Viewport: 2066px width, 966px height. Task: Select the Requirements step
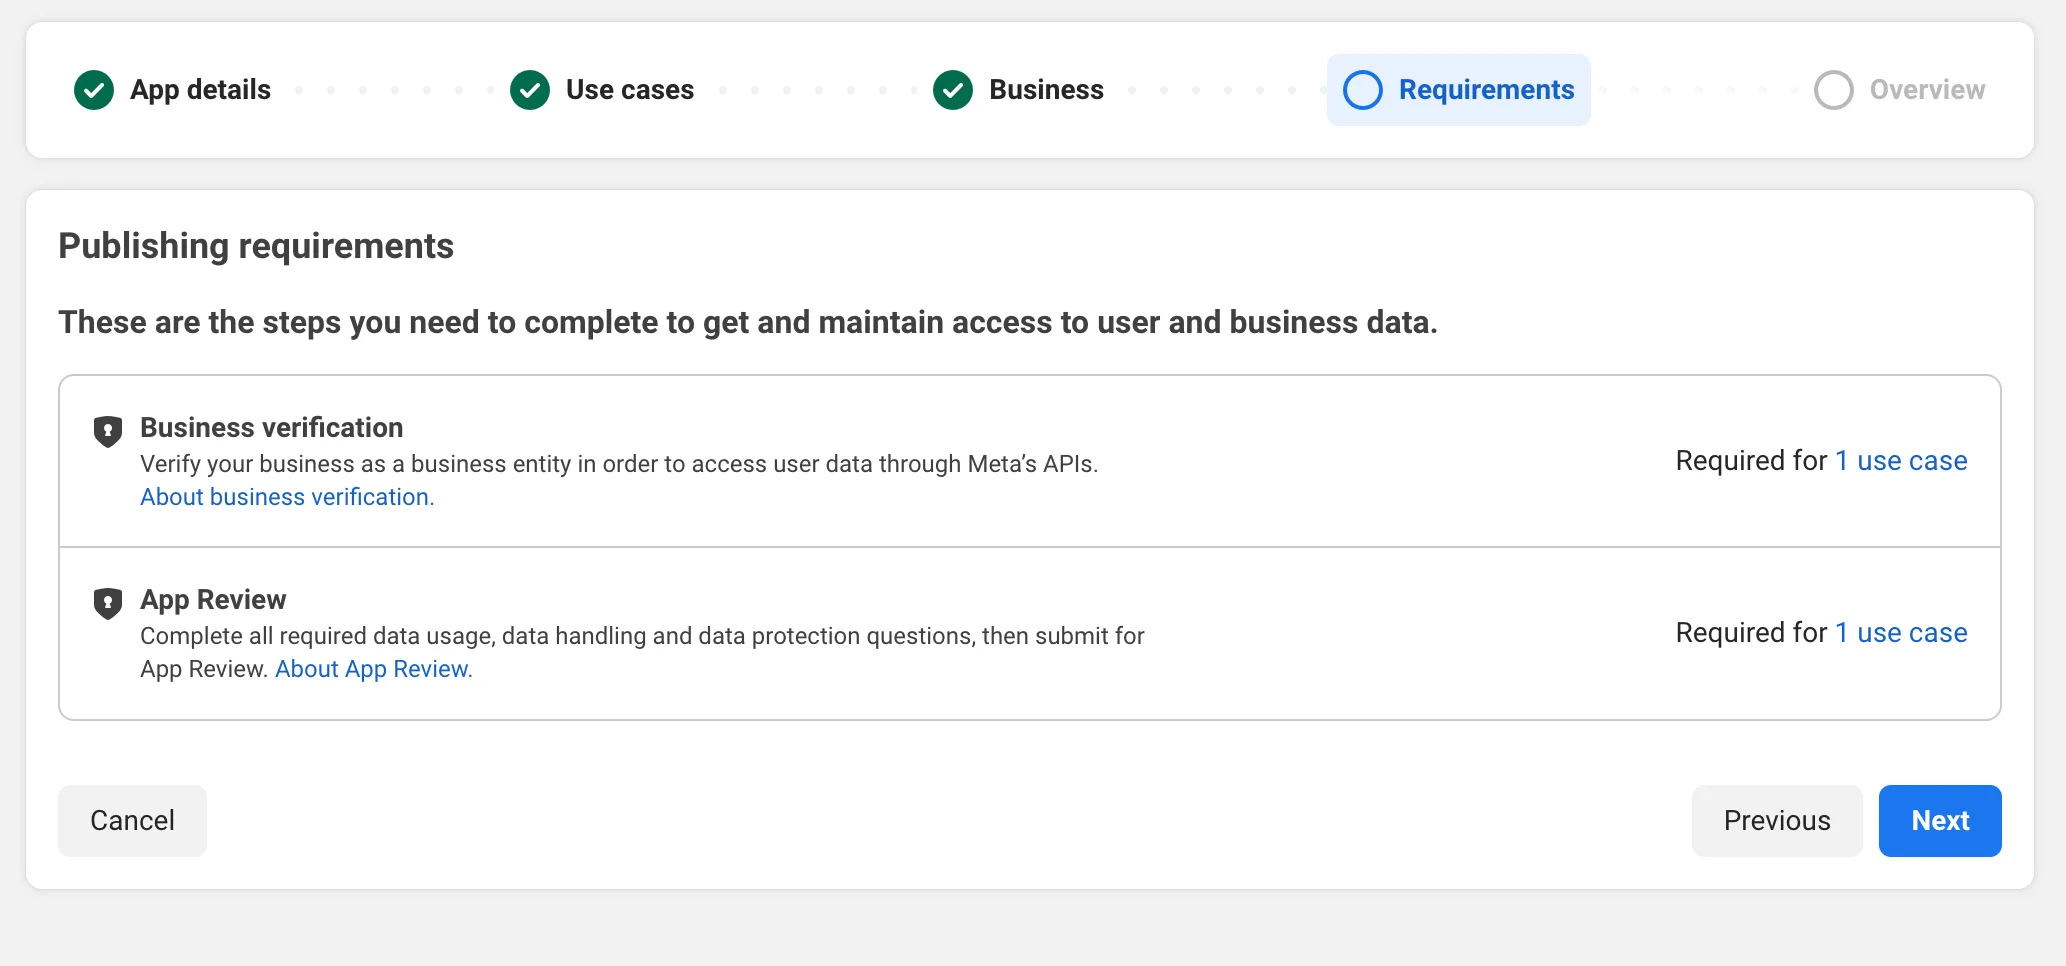pyautogui.click(x=1459, y=90)
